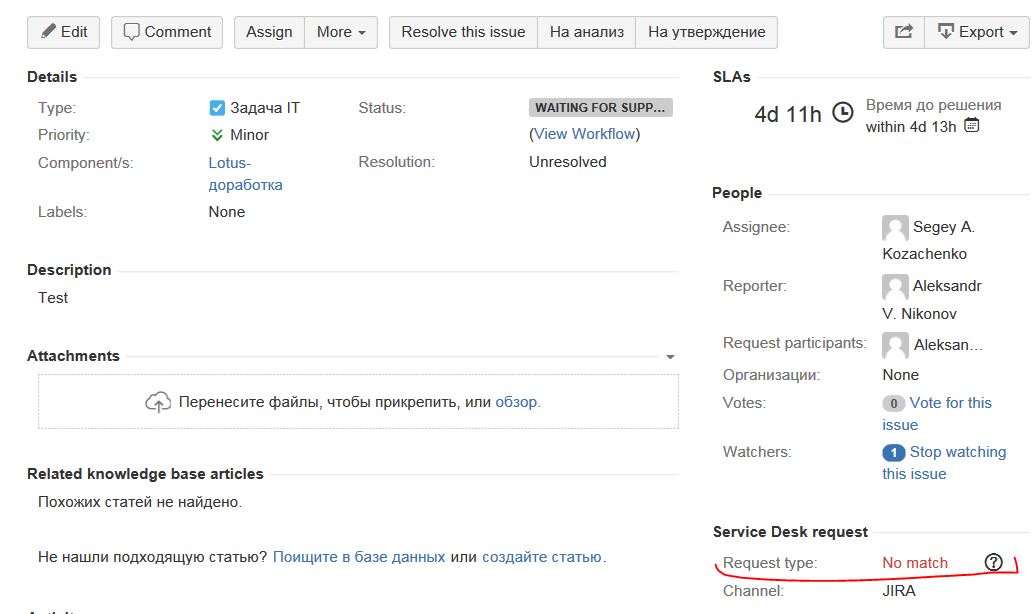1035x614 pixels.
Task: Click the upload cloud icon
Action: [158, 401]
